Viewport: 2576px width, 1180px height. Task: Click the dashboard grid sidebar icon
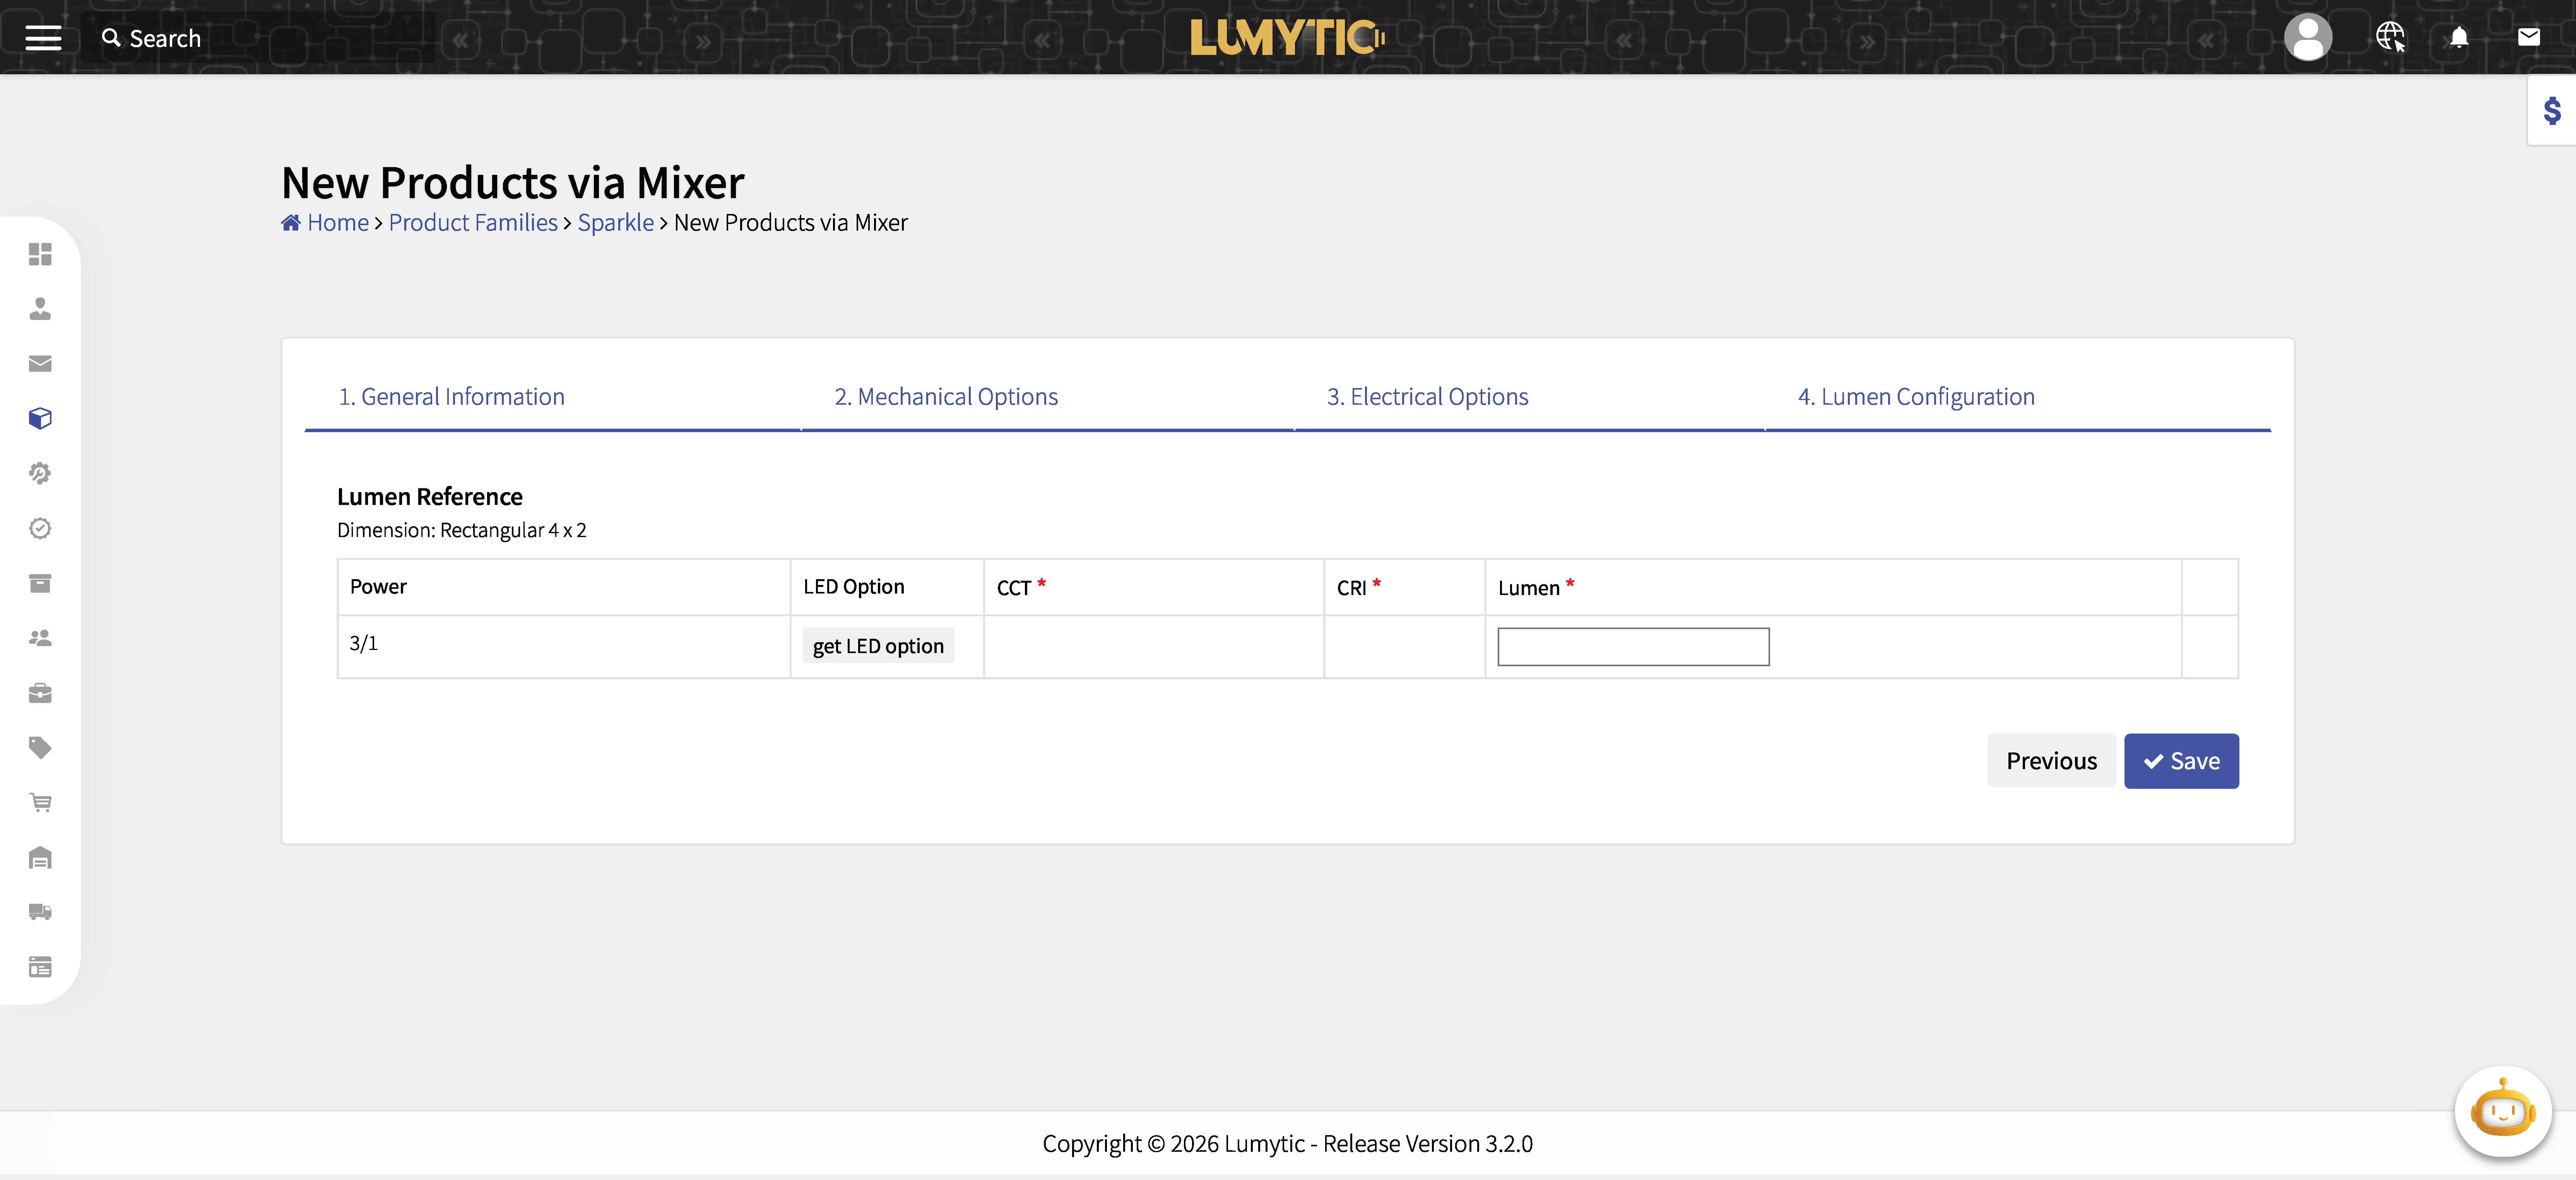pyautogui.click(x=40, y=254)
